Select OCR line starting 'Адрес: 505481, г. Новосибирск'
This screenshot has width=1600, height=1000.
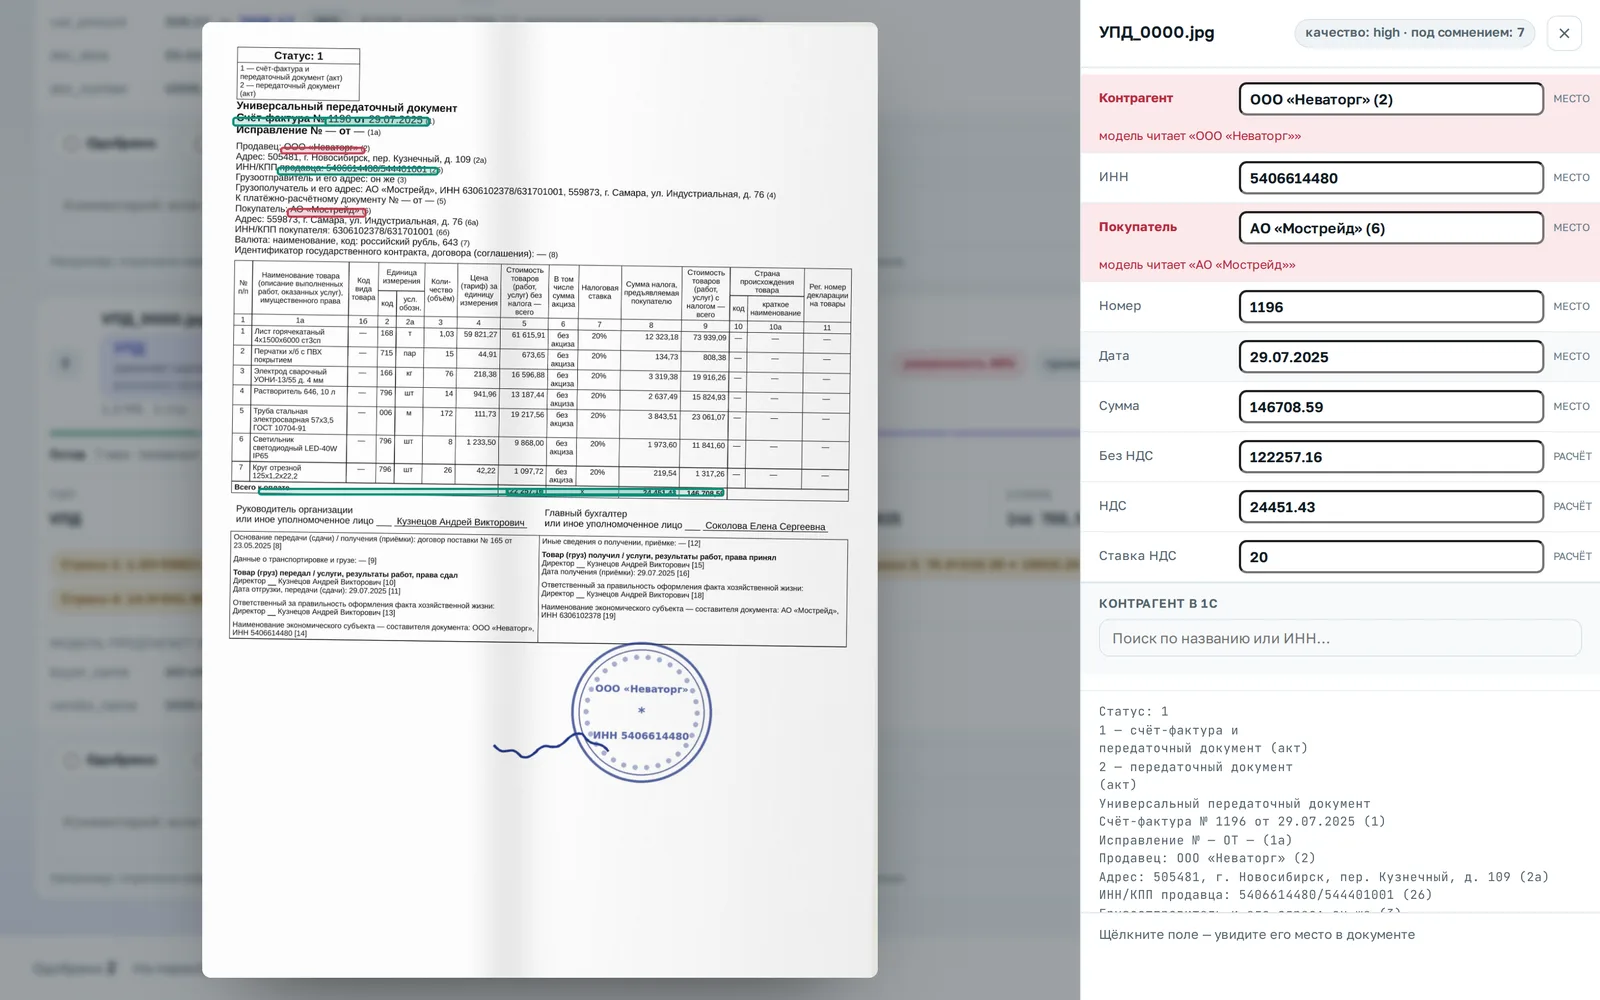click(1324, 877)
